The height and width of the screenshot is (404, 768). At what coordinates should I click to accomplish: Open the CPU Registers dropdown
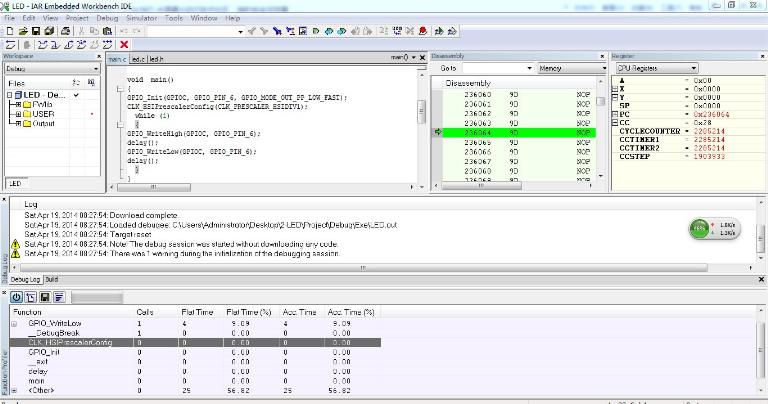(694, 68)
